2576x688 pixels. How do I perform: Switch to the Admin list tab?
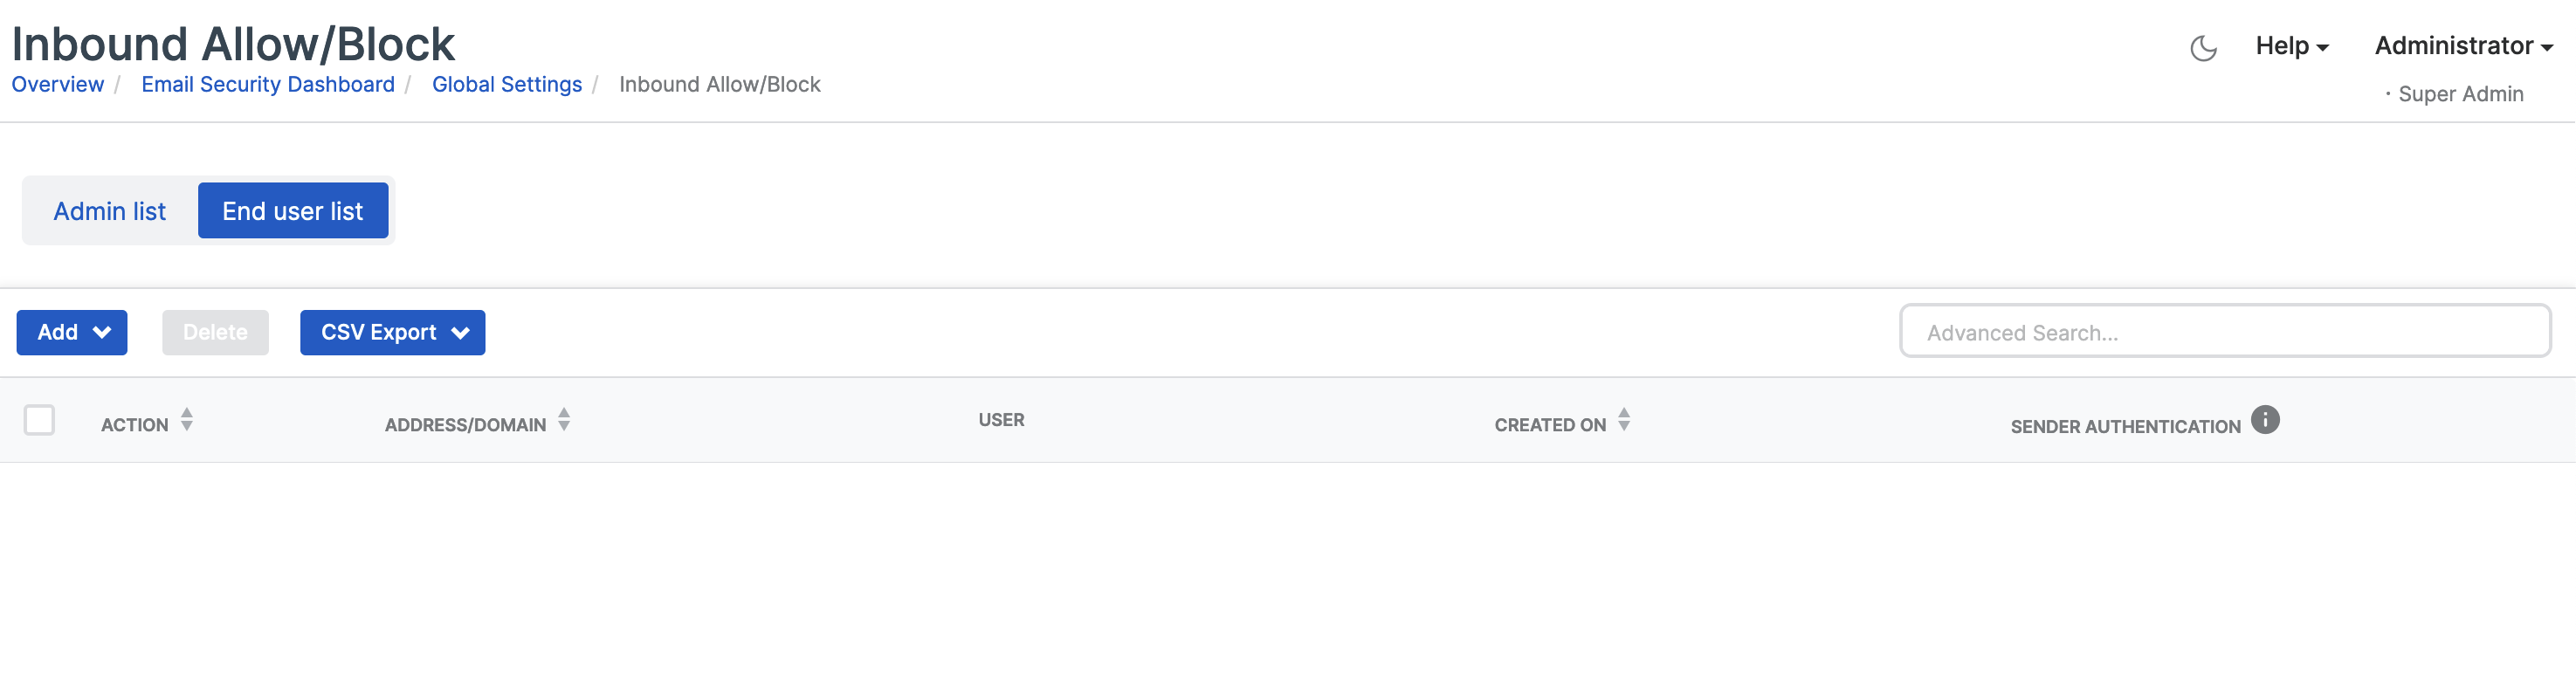coord(110,211)
